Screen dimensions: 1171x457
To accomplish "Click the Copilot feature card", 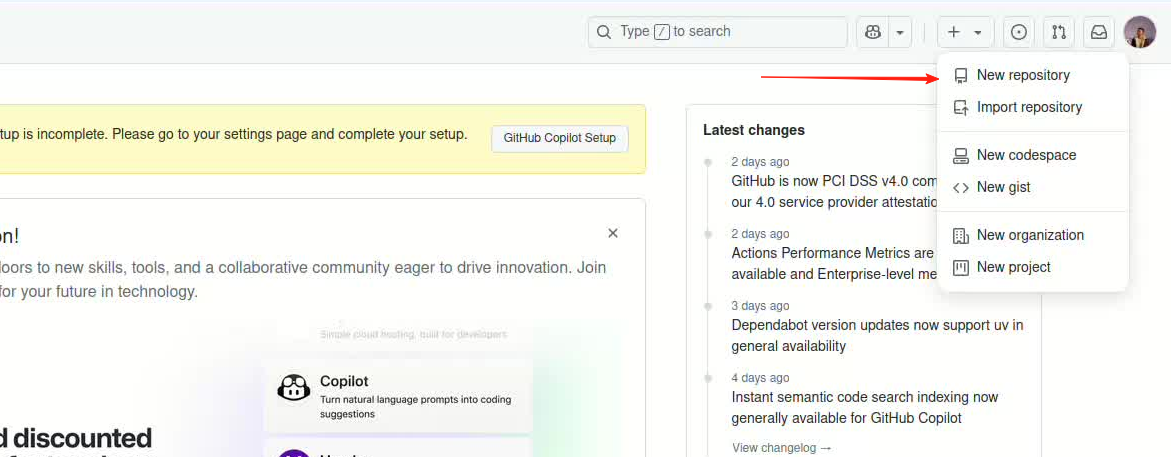I will 398,397.
